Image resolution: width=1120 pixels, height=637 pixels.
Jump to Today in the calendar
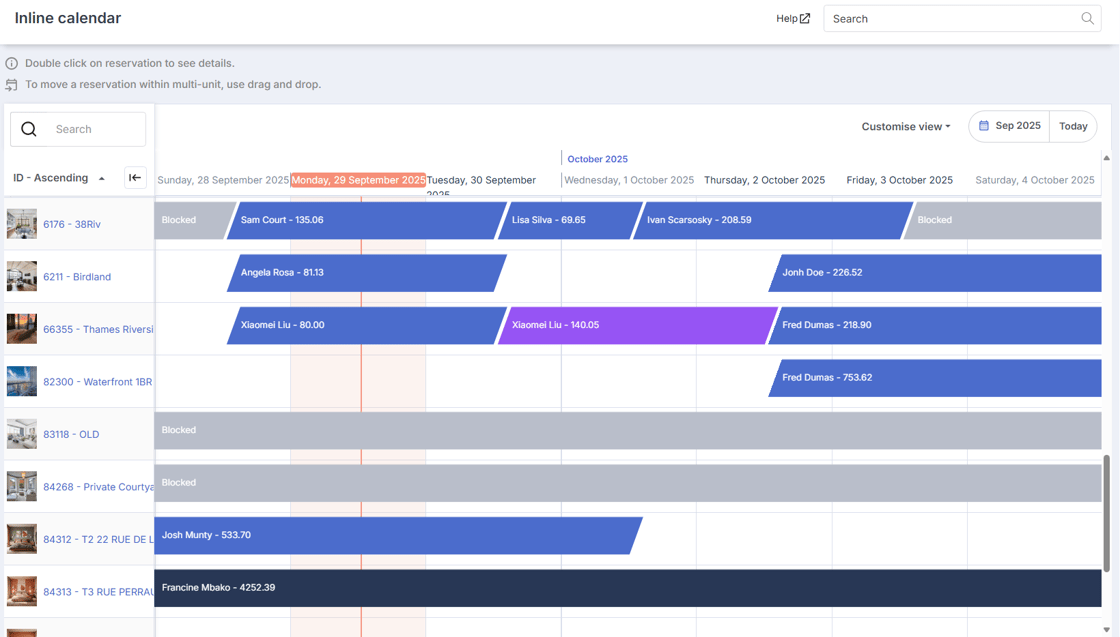1073,126
